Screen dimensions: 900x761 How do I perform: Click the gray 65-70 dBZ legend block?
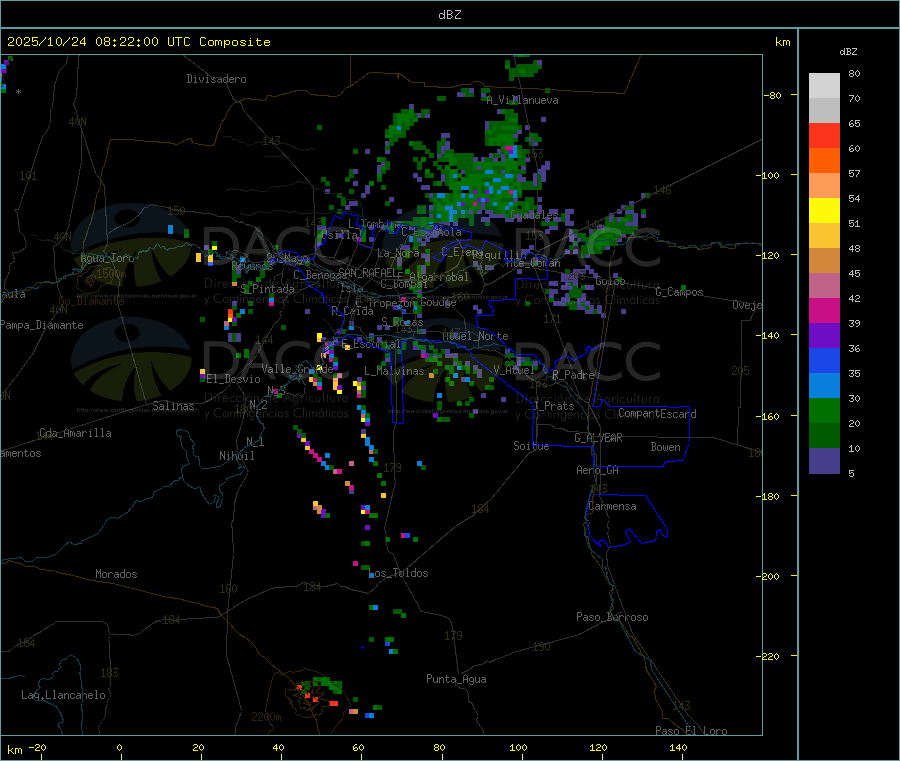pos(824,110)
